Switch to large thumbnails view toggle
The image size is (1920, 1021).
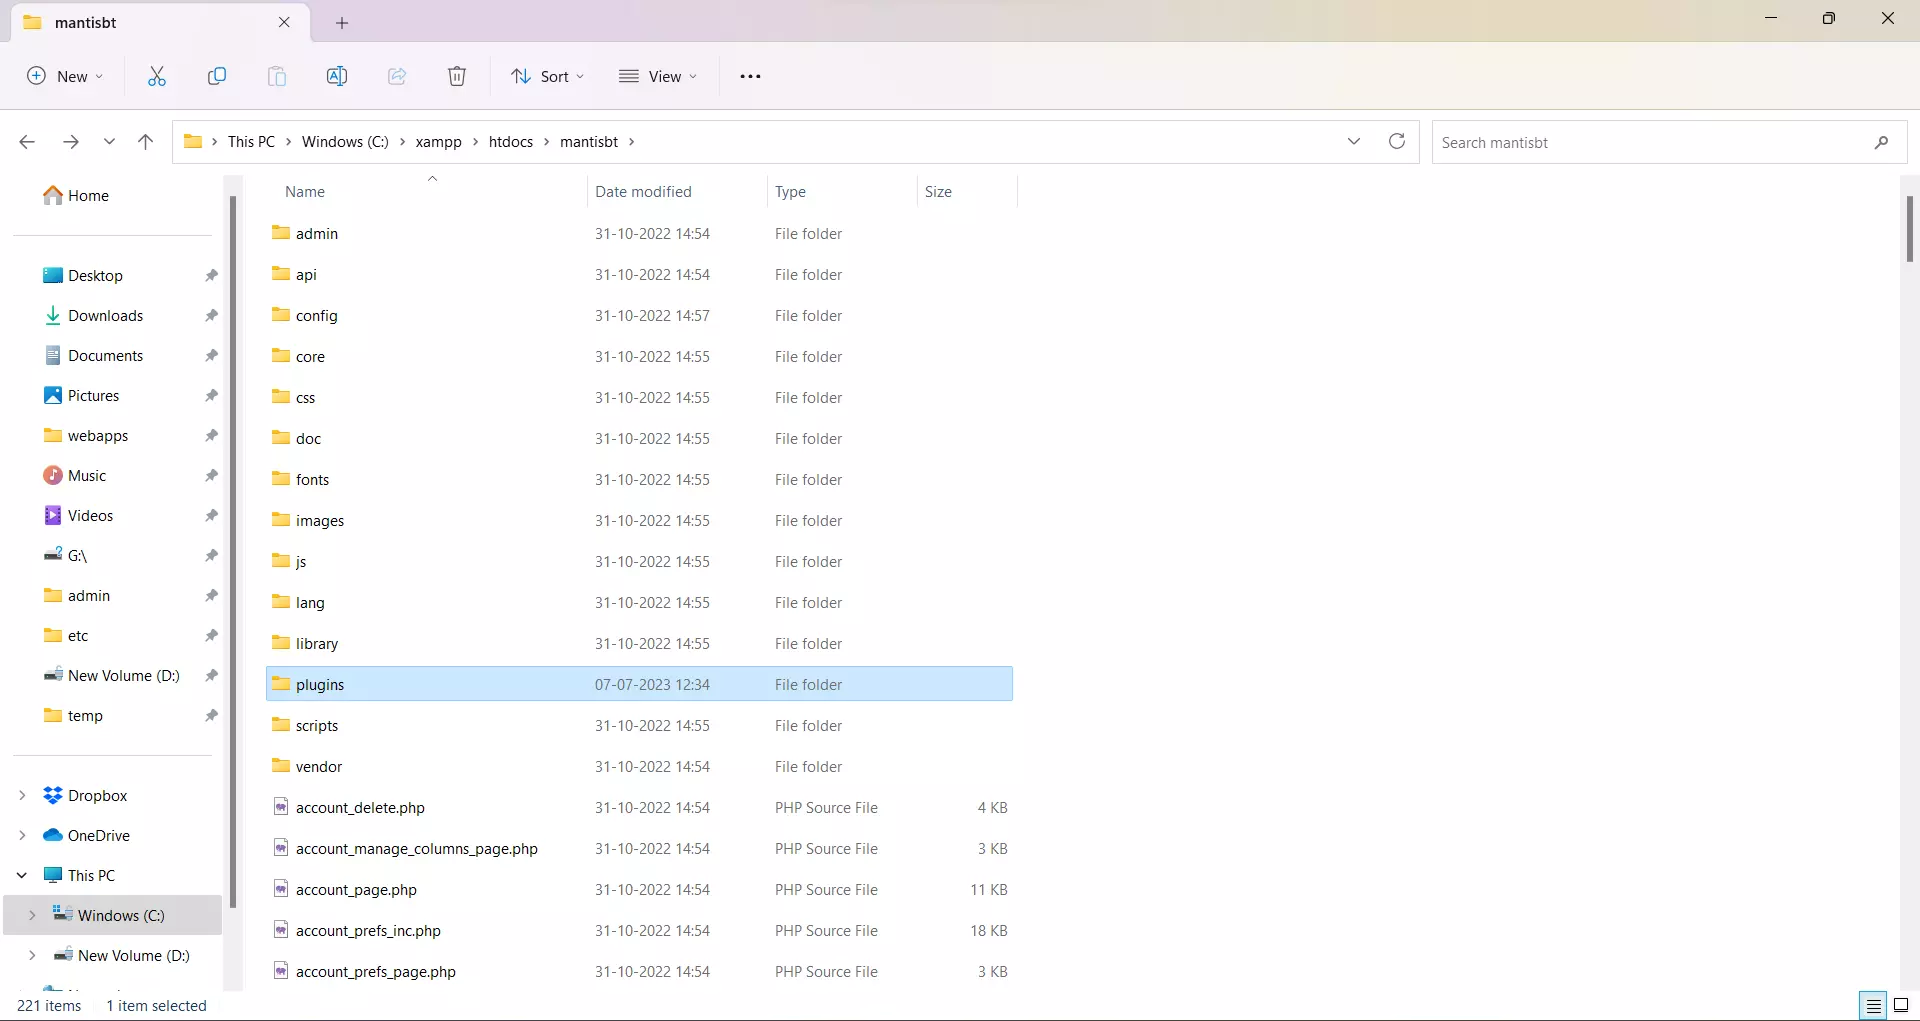[1901, 1005]
